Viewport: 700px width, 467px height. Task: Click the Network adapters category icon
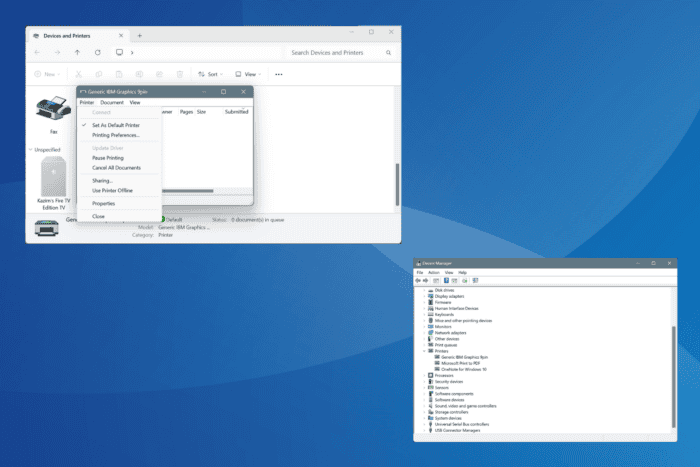430,333
